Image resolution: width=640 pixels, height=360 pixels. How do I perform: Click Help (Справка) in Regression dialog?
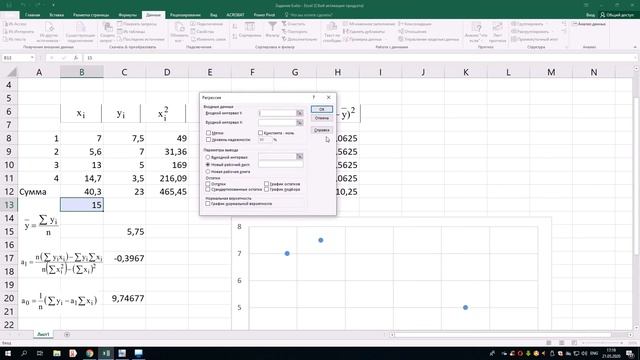click(x=322, y=130)
